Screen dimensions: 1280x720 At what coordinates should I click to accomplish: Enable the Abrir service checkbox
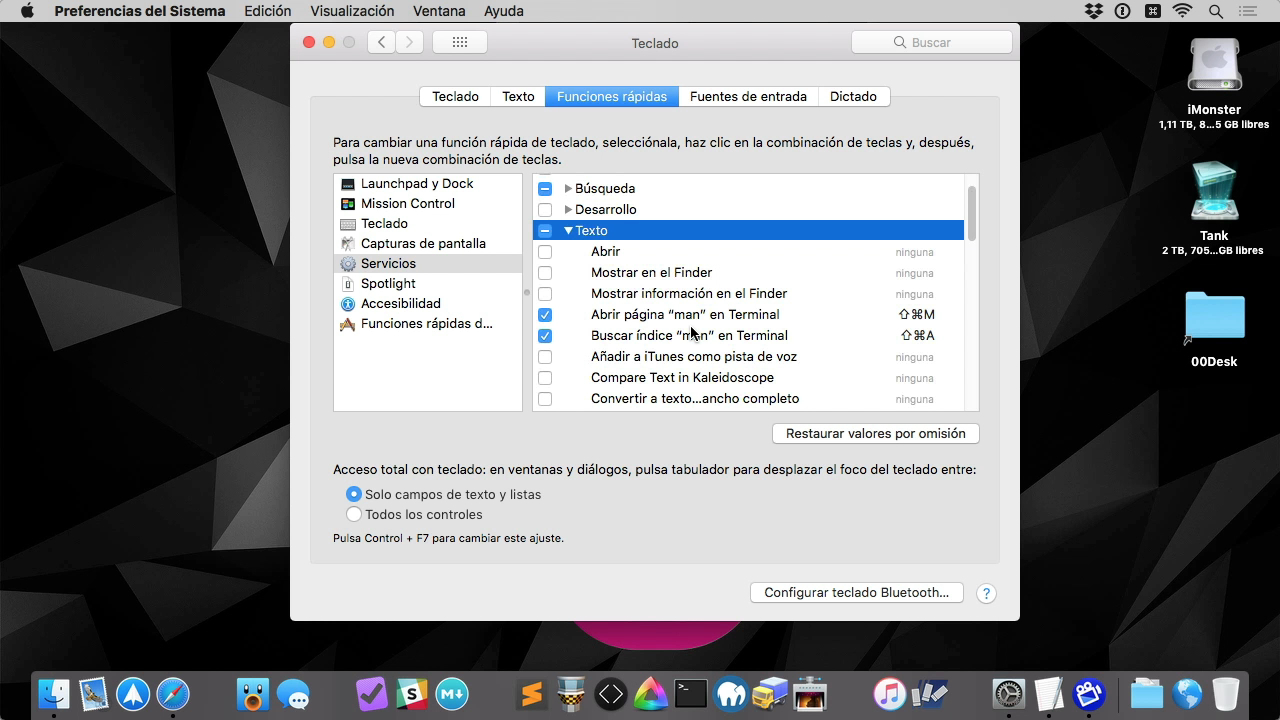545,251
